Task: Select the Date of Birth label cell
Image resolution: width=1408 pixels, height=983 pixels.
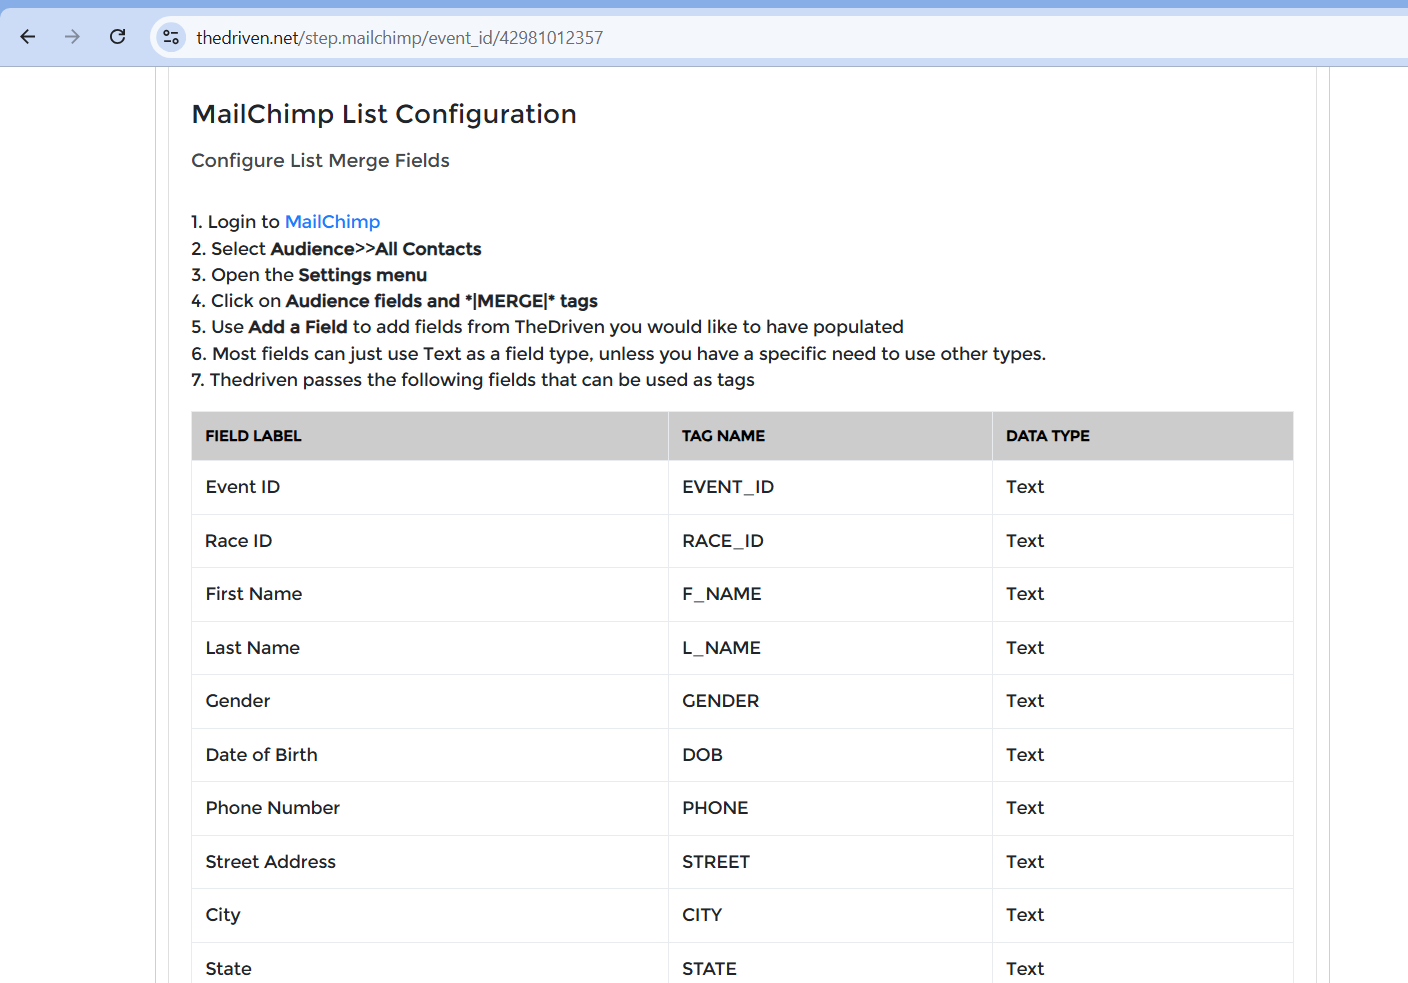Action: (x=430, y=755)
